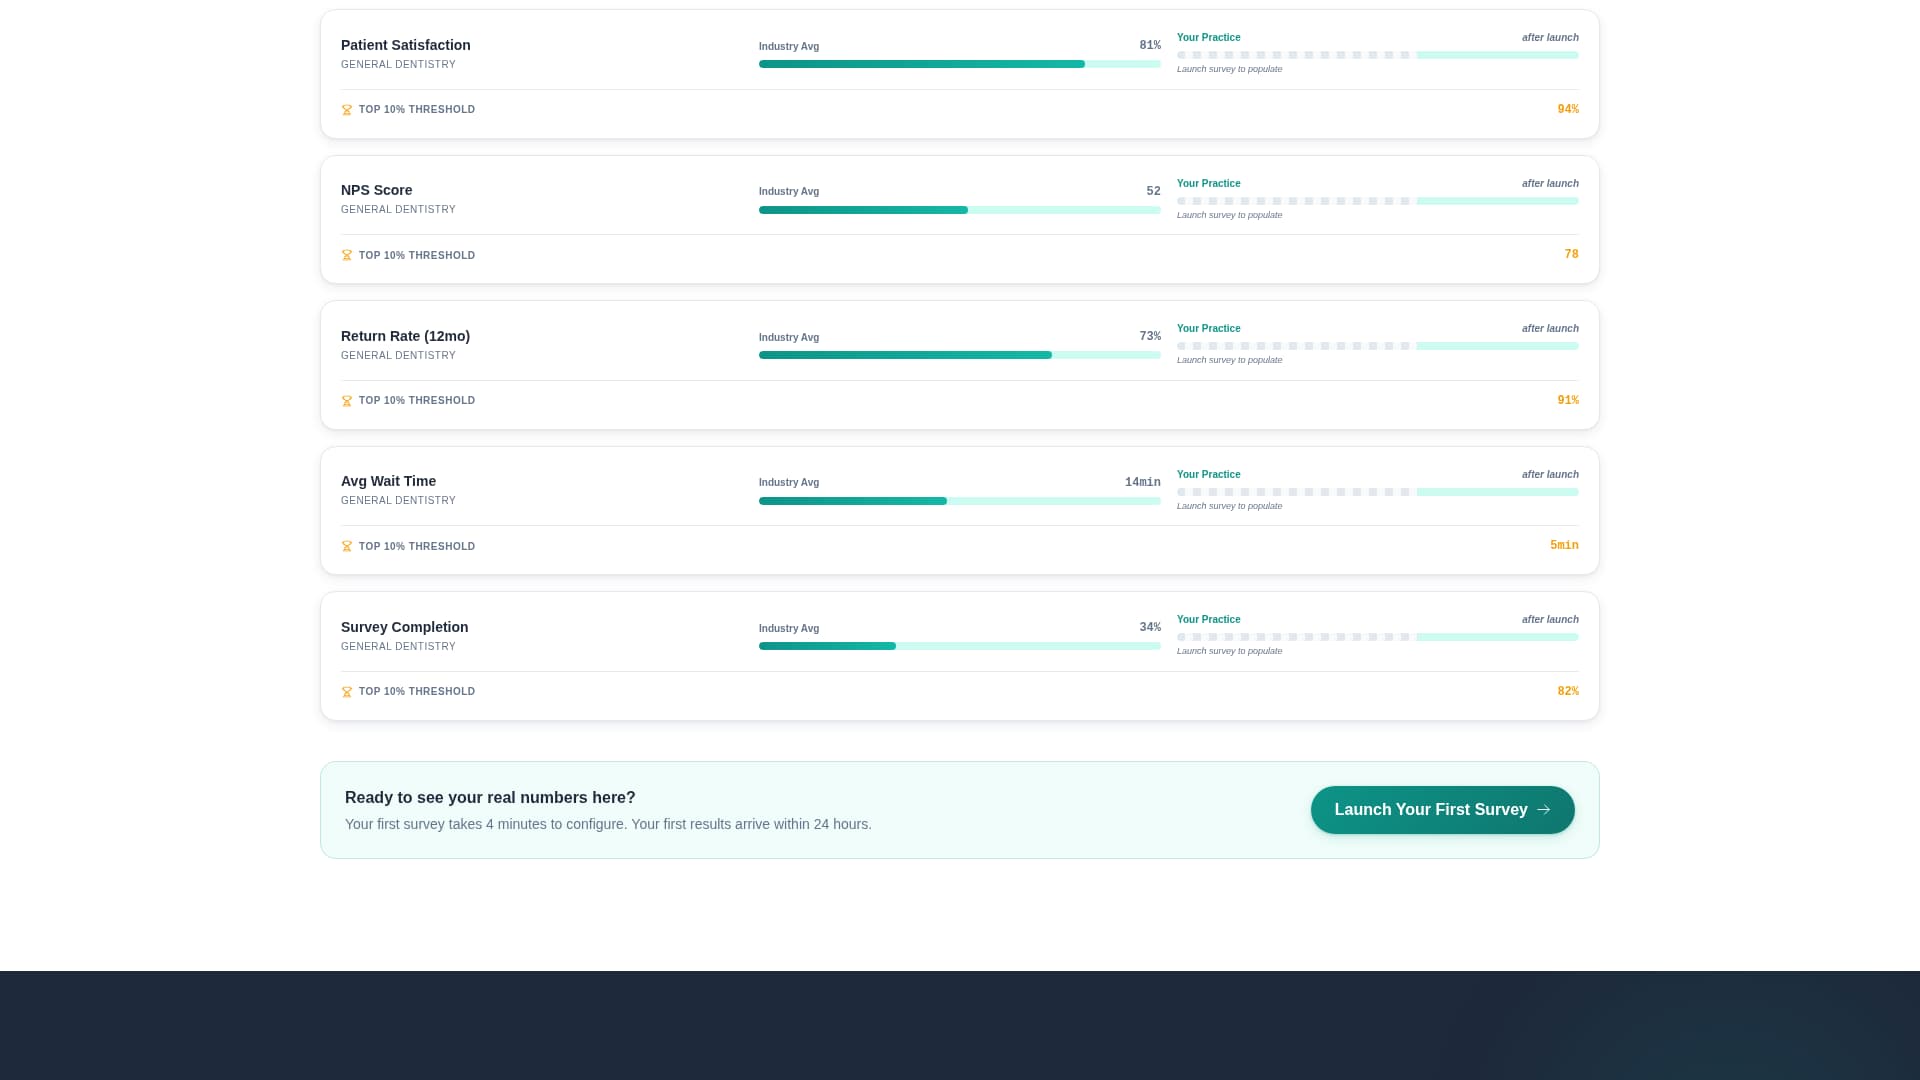The height and width of the screenshot is (1080, 1920).
Task: Click the 52 industry average value
Action: 1154,191
